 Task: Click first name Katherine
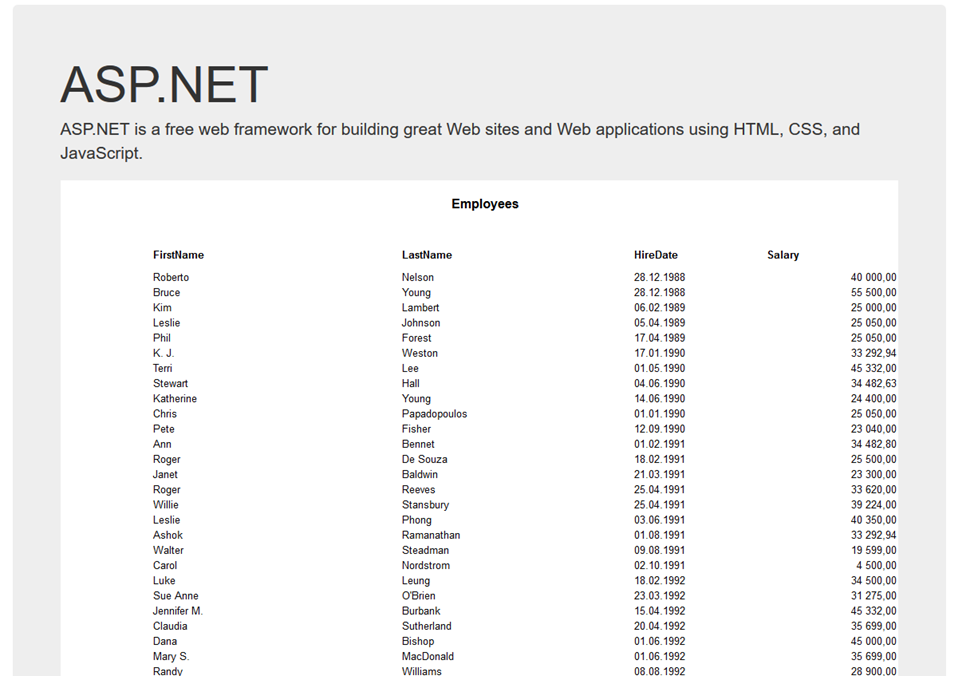tap(175, 398)
